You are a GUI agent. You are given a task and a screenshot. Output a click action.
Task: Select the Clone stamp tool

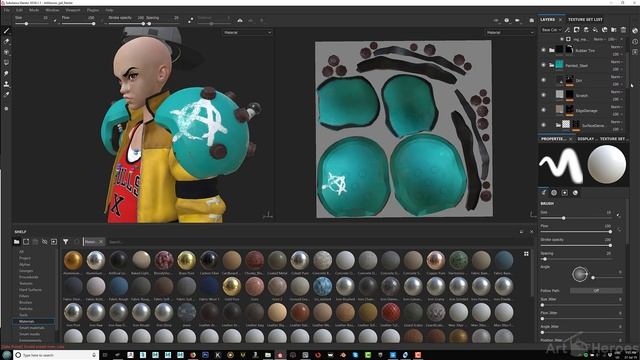[x=6, y=84]
